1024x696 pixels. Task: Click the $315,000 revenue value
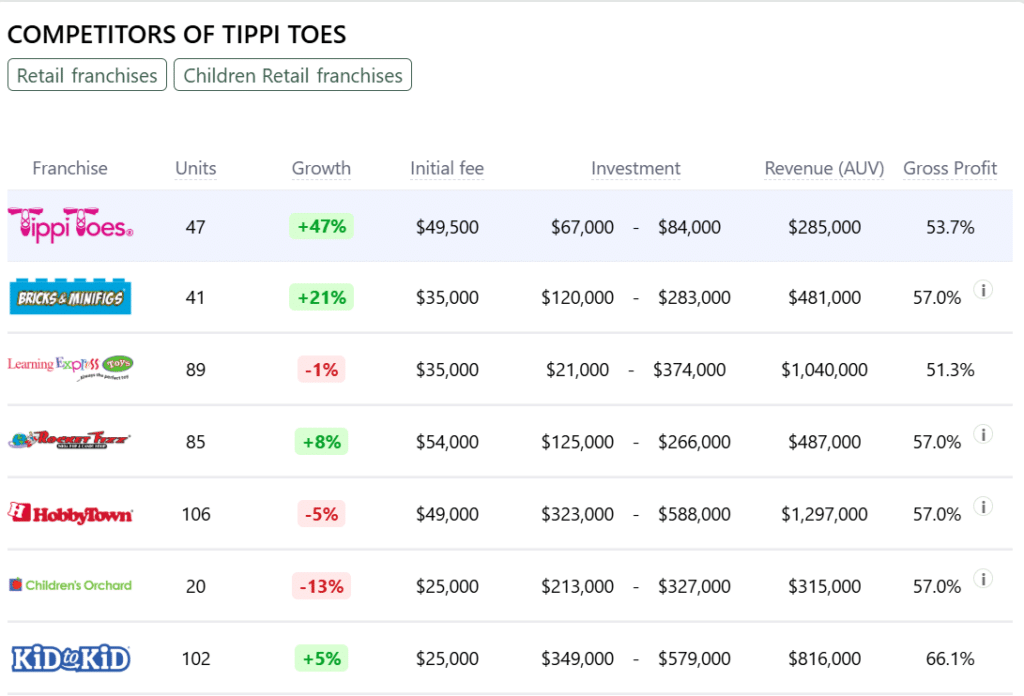[x=824, y=586]
